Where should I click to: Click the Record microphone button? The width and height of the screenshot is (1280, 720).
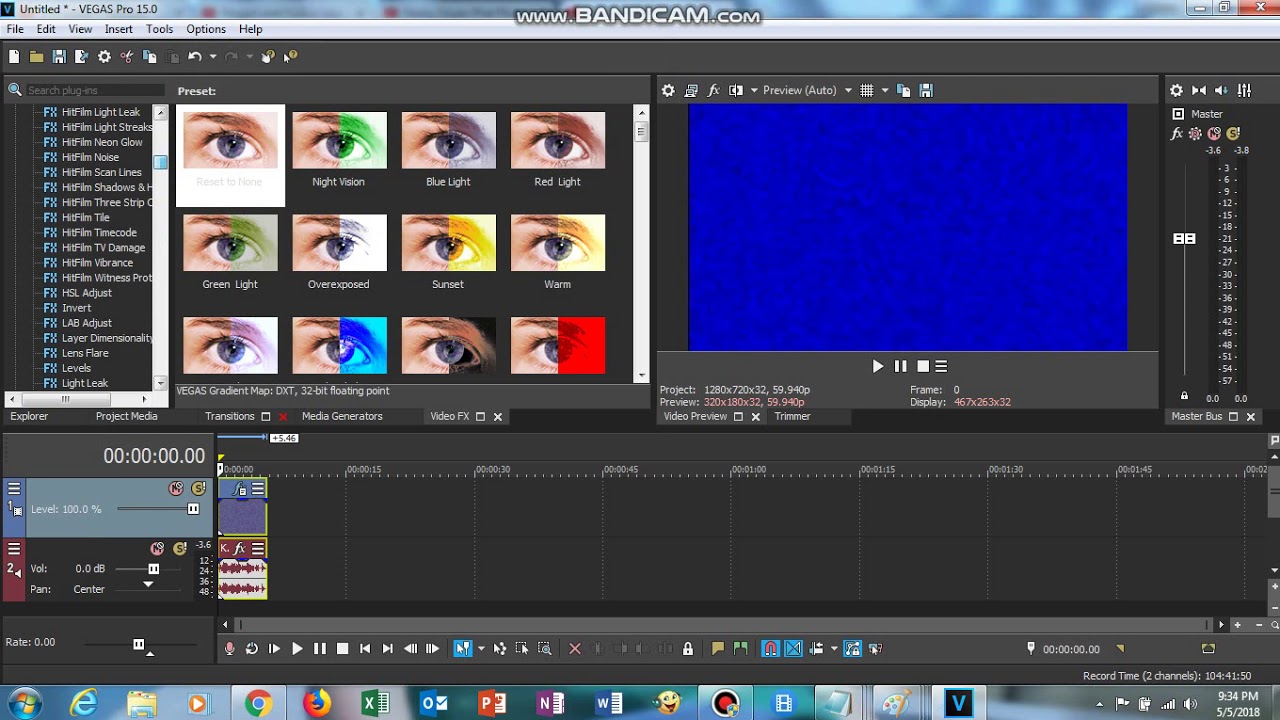point(229,649)
